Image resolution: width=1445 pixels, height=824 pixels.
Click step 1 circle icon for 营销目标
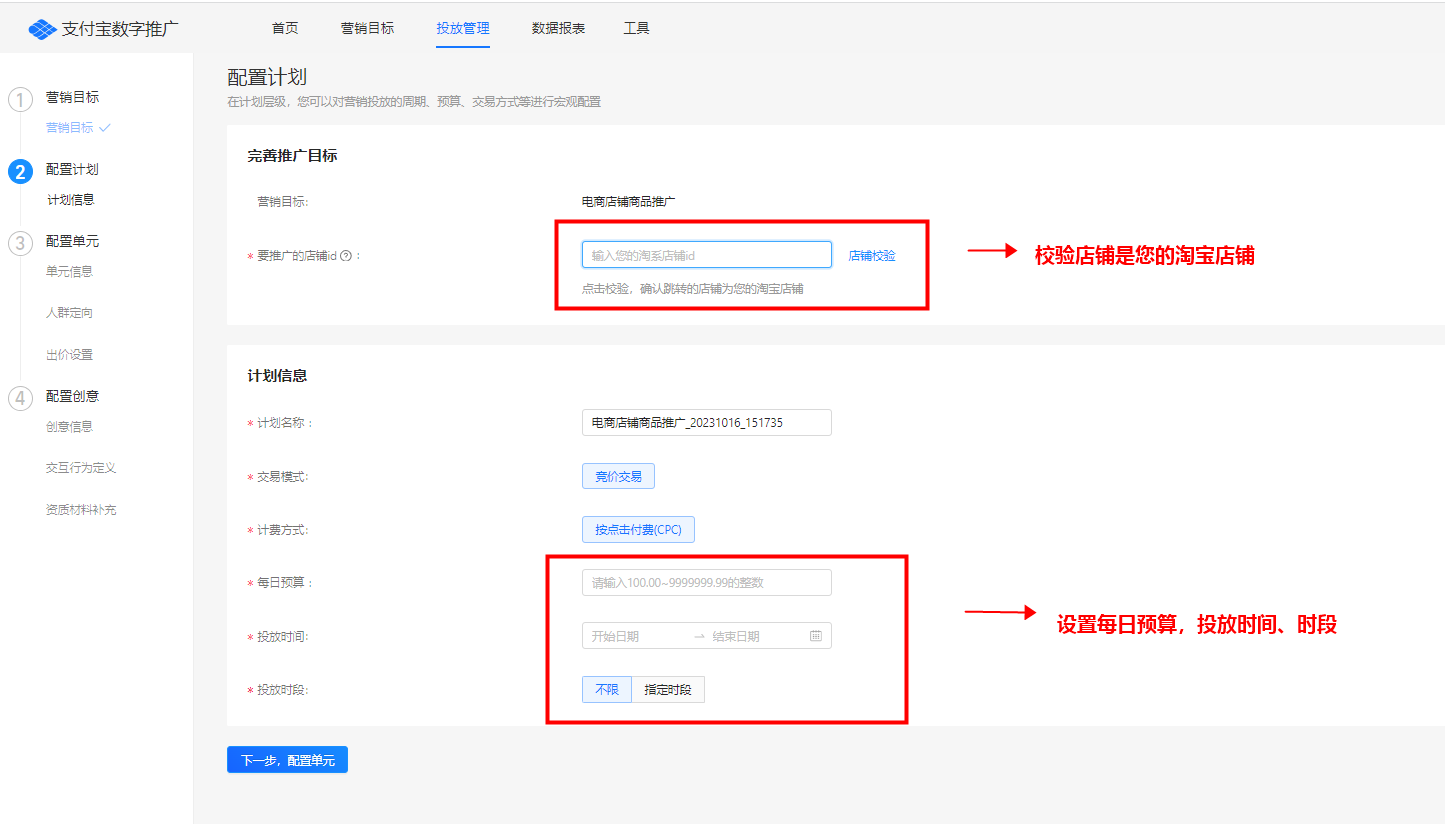tap(20, 99)
